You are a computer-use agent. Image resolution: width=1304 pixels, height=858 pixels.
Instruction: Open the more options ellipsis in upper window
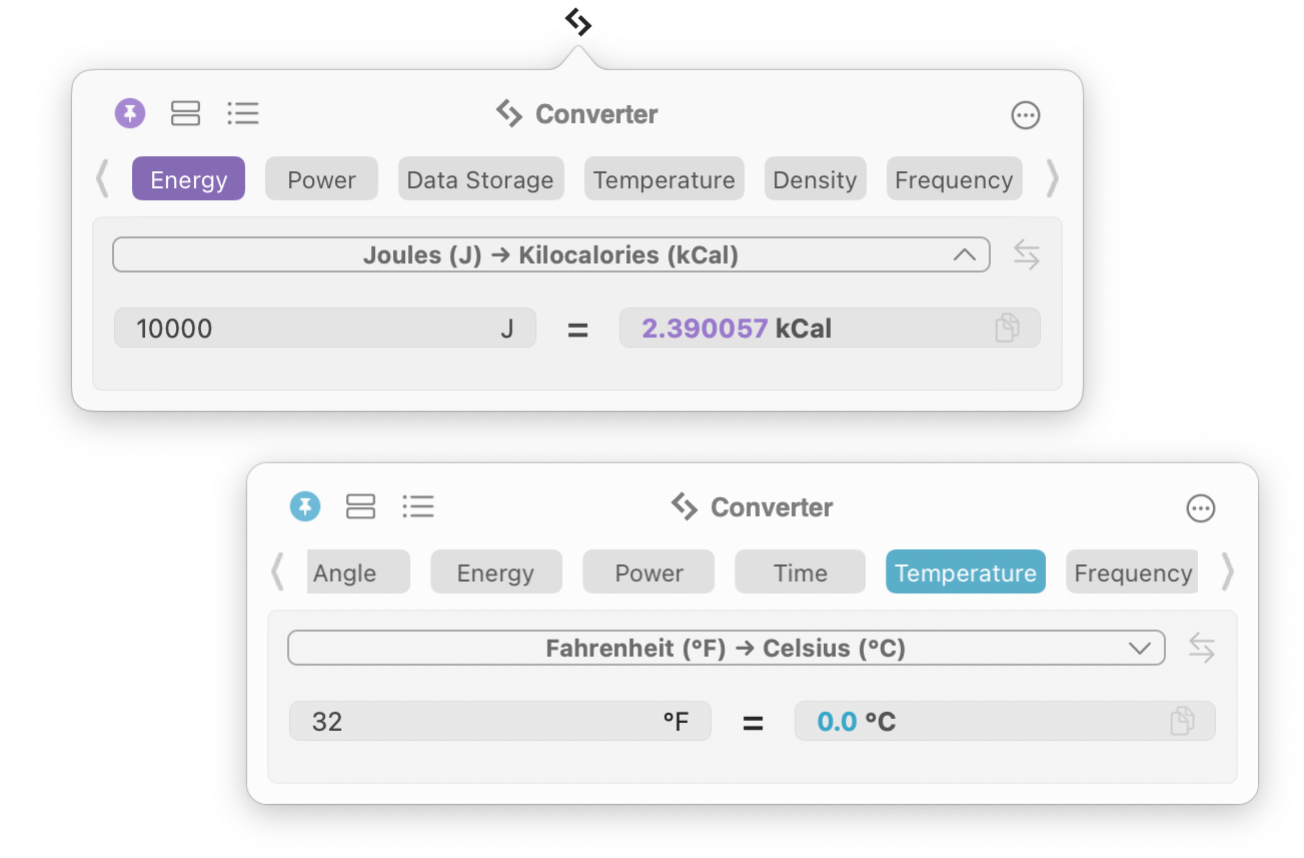(x=1026, y=115)
